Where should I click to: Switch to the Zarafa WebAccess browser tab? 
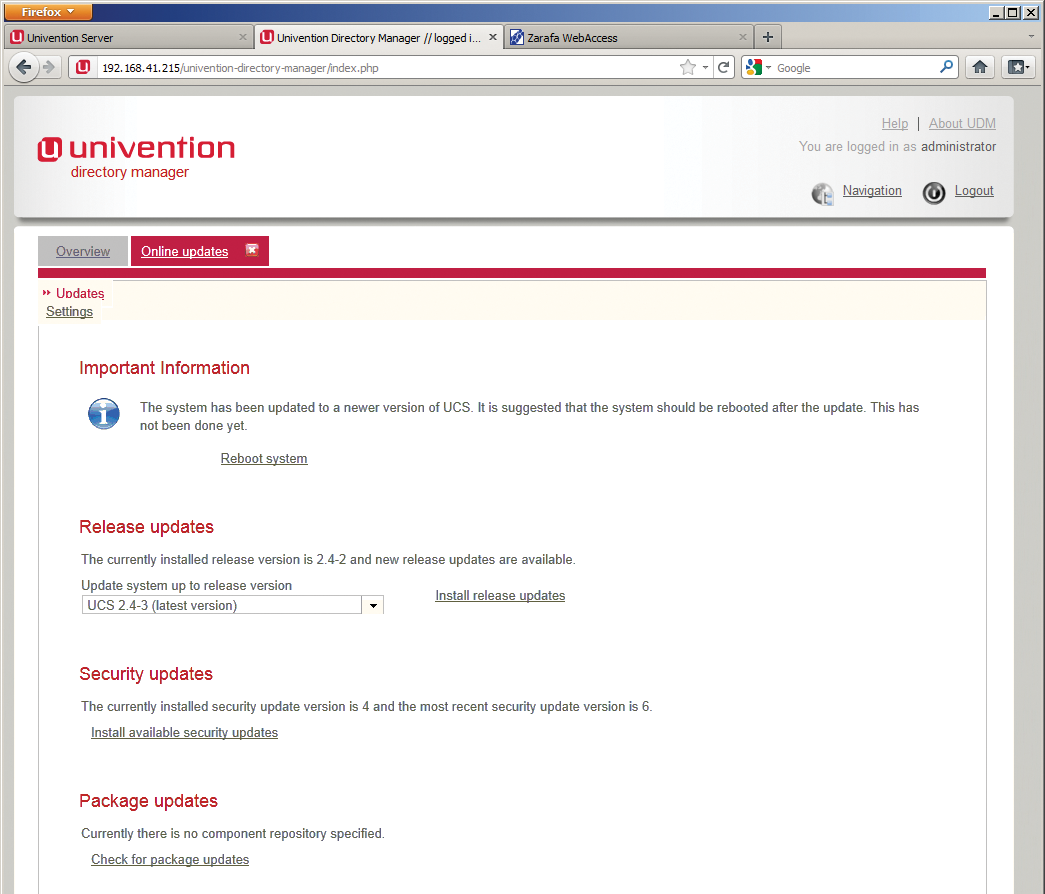[x=620, y=38]
